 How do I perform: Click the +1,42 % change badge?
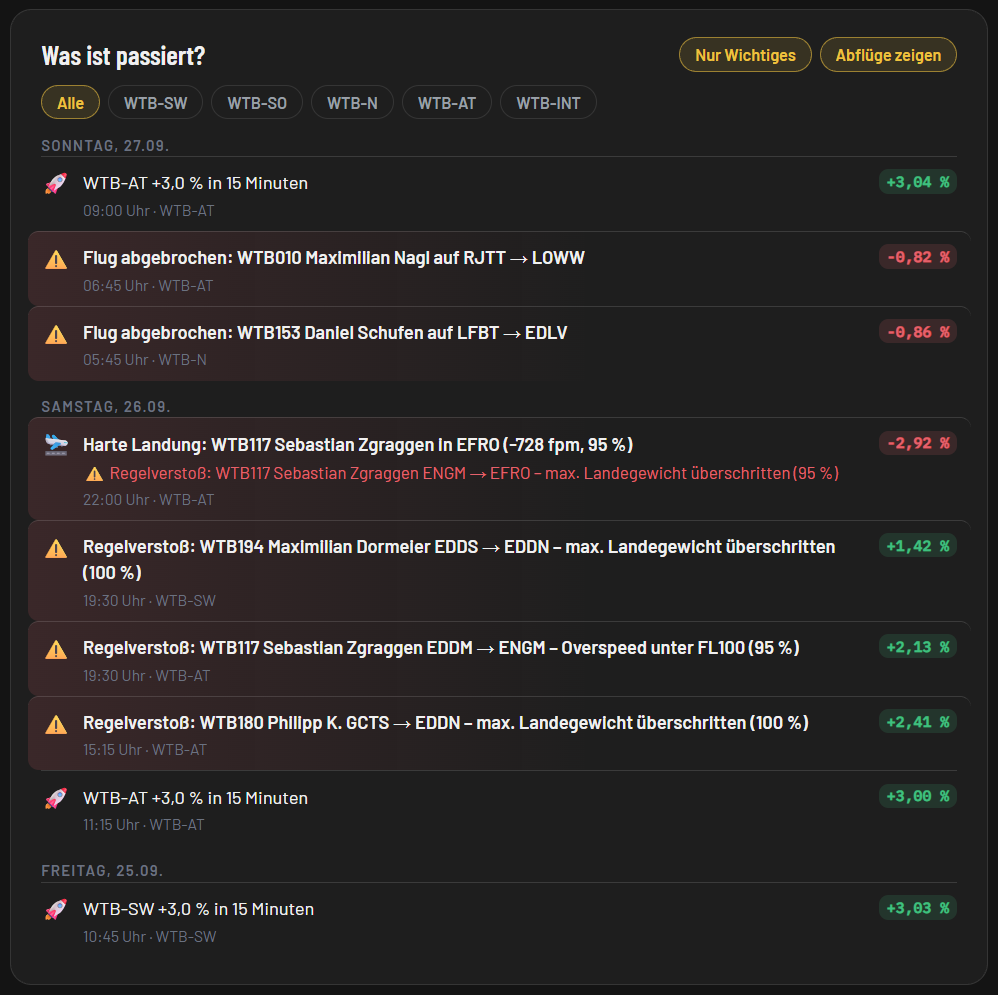click(918, 546)
